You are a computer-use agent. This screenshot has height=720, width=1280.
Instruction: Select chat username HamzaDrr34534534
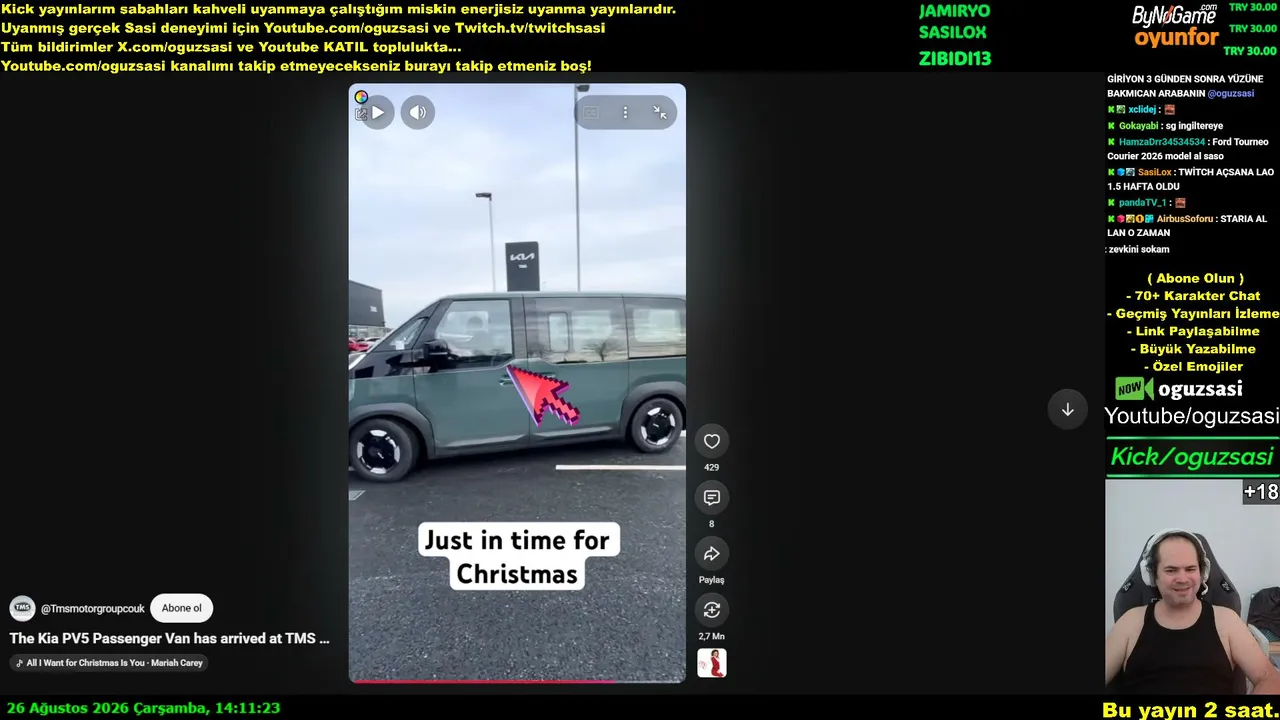coord(1162,142)
